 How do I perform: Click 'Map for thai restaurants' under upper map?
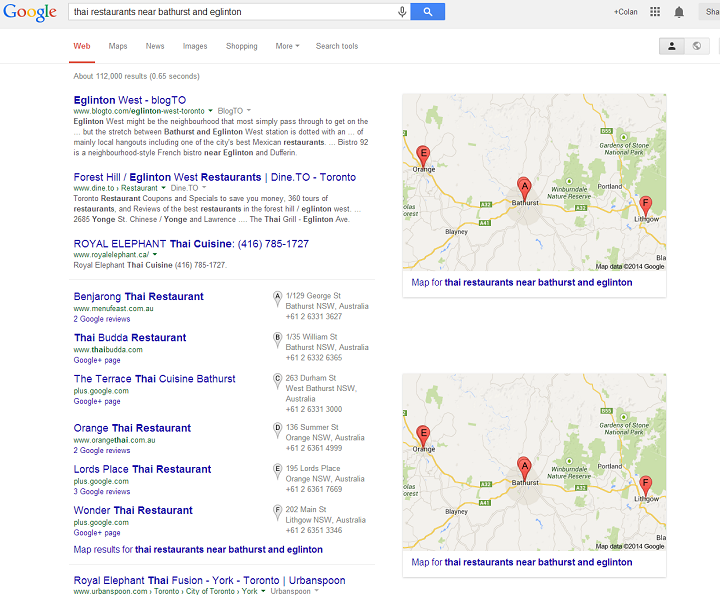pyautogui.click(x=522, y=282)
